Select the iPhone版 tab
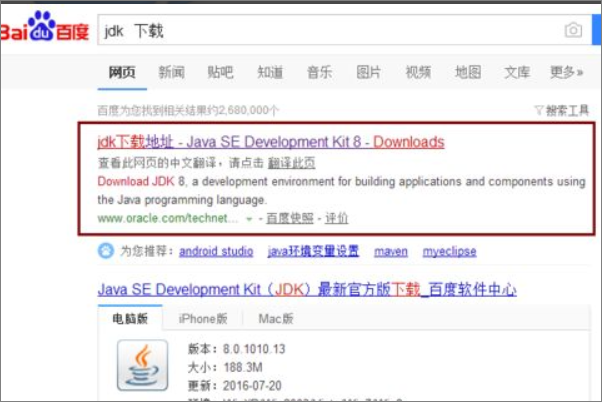The width and height of the screenshot is (602, 402). 202,319
